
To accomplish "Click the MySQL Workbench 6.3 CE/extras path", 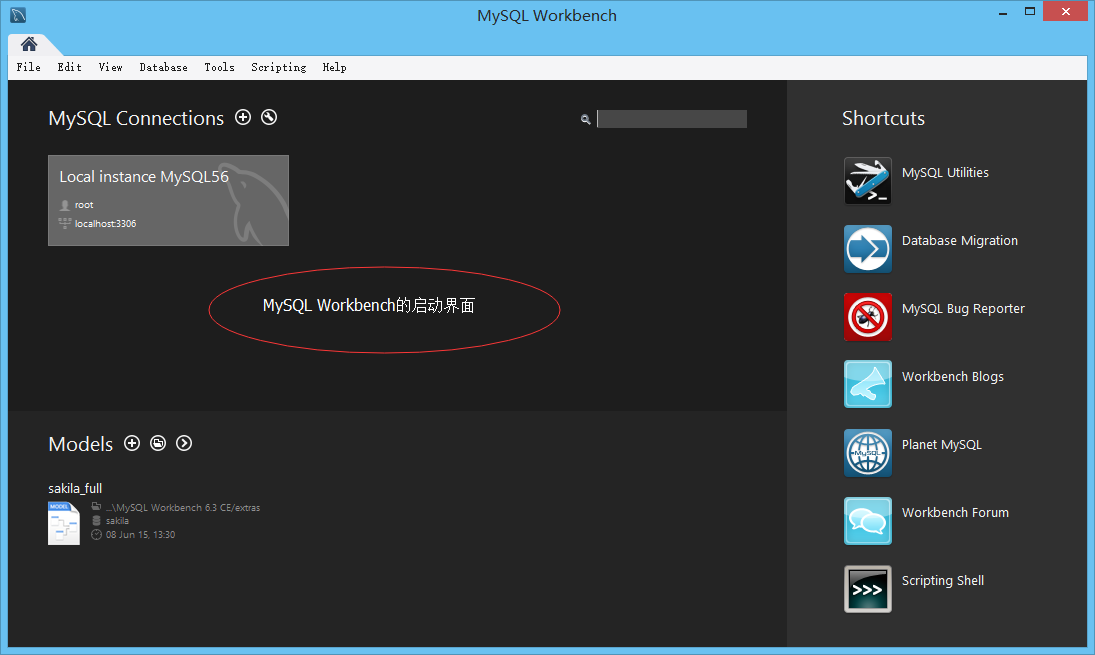I will [x=183, y=508].
